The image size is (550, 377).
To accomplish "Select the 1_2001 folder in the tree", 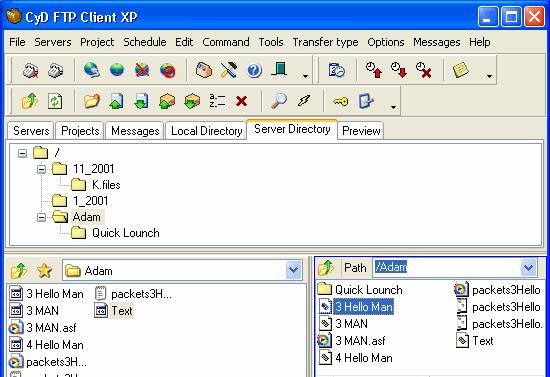I will tap(90, 201).
